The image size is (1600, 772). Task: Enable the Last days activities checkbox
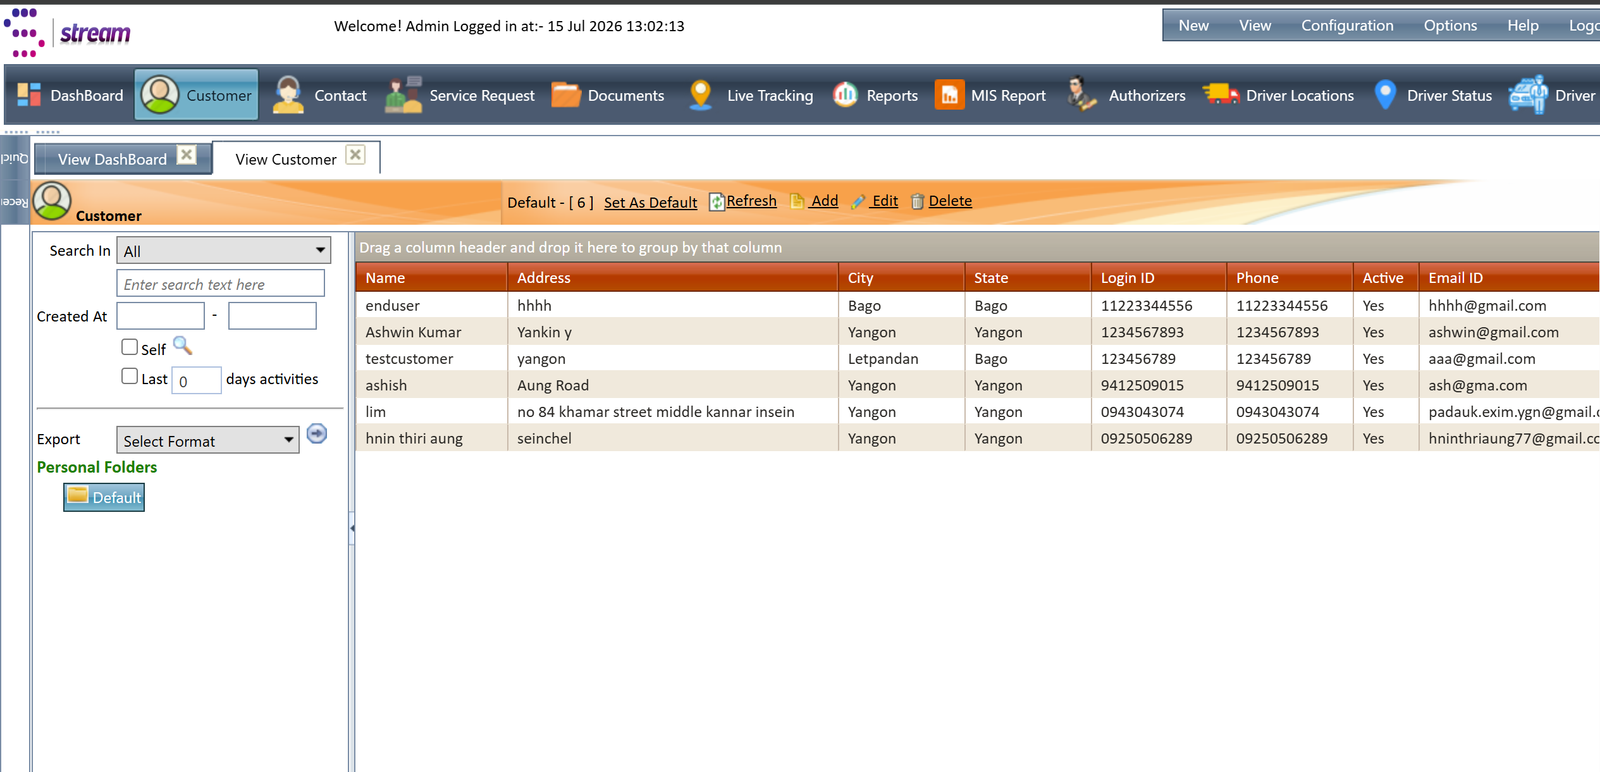pos(129,376)
